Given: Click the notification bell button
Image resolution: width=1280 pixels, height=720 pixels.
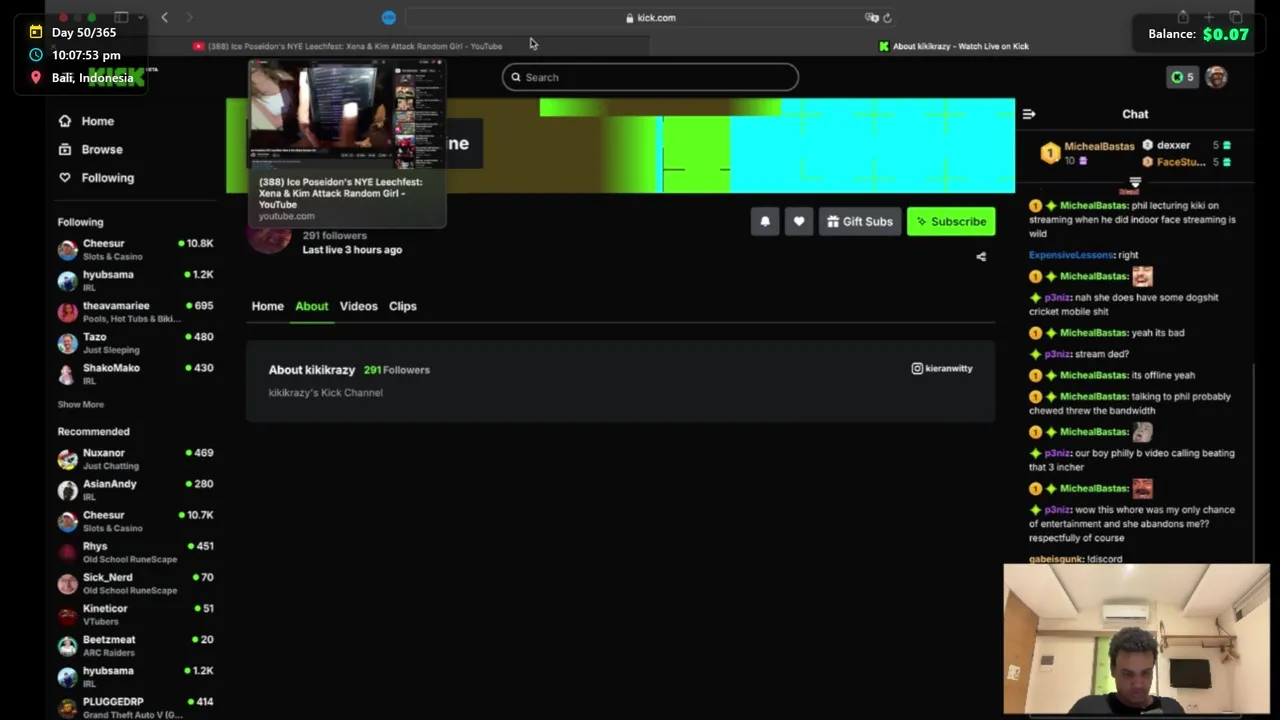Looking at the screenshot, I should 765,221.
